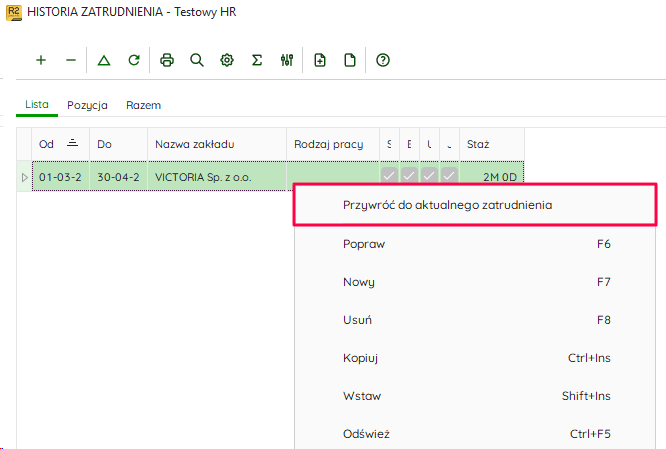Open help with the question mark icon
The width and height of the screenshot is (666, 449).
pyautogui.click(x=383, y=60)
